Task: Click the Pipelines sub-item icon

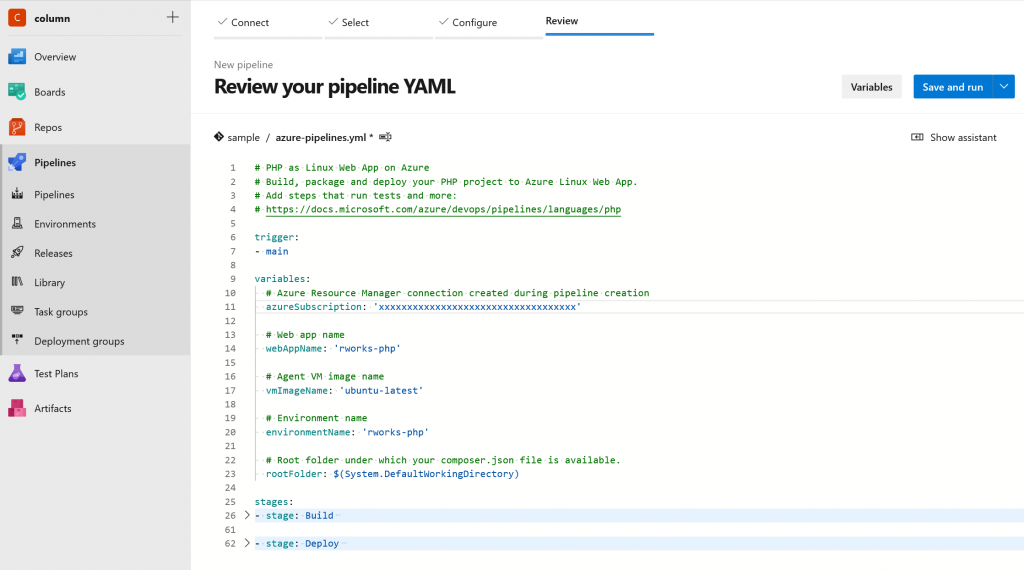Action: tap(18, 194)
